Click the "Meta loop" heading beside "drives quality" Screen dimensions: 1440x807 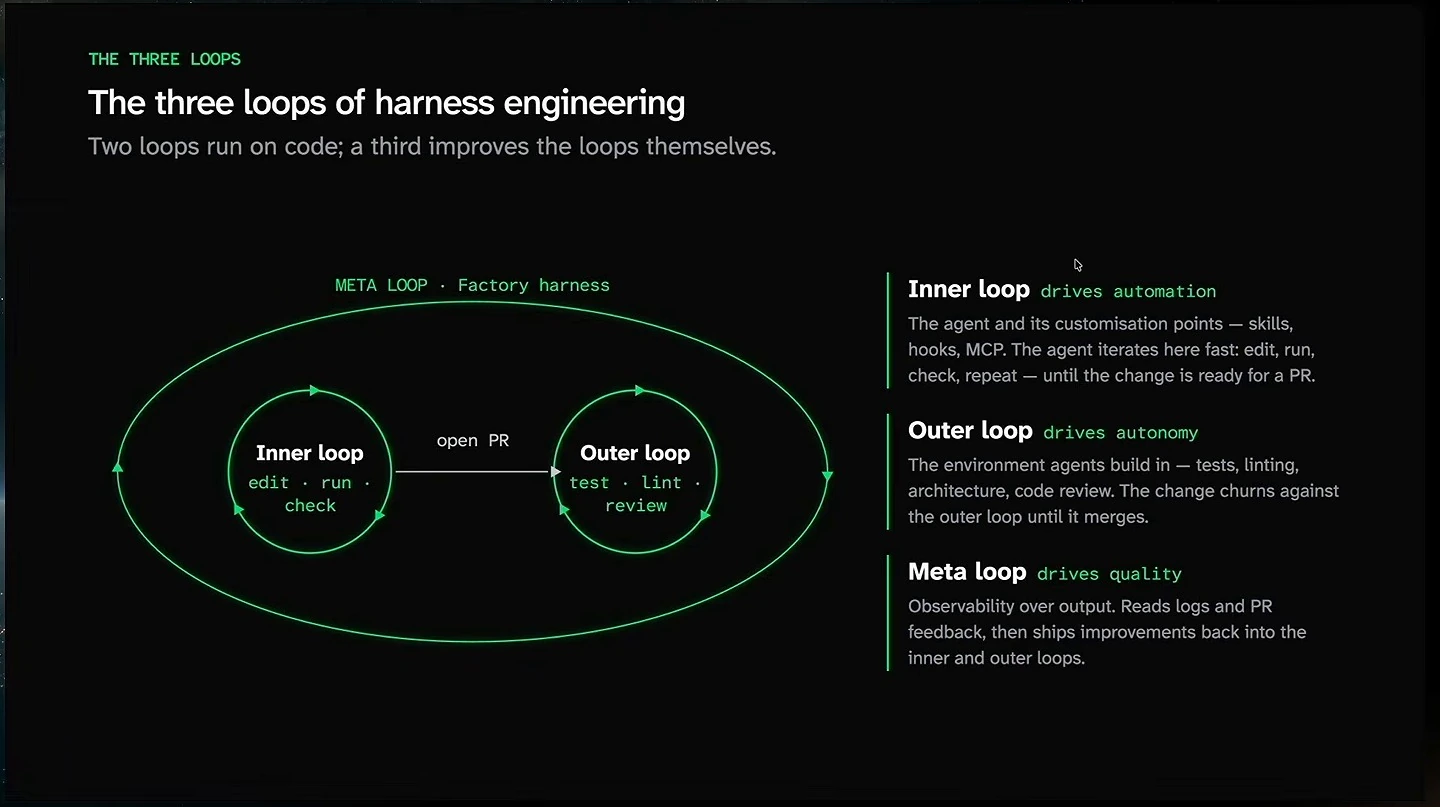pyautogui.click(x=967, y=571)
